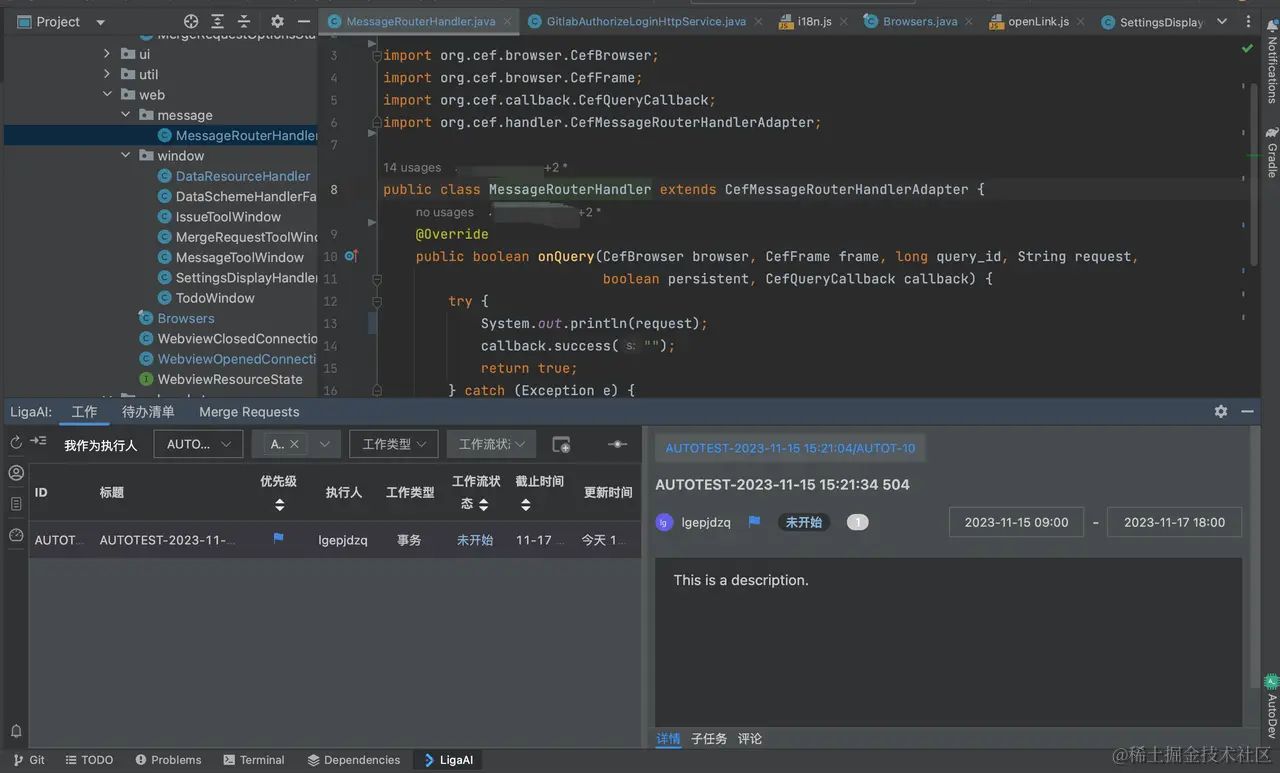Click the onQuery override gutter icon

[x=351, y=256]
